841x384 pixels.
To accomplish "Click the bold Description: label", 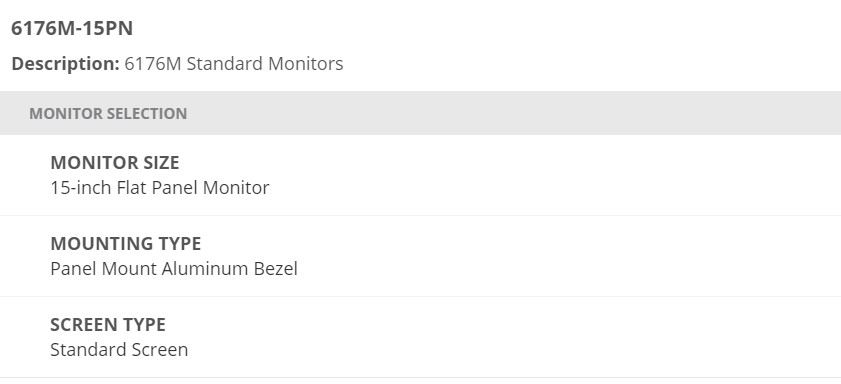I will [x=65, y=64].
